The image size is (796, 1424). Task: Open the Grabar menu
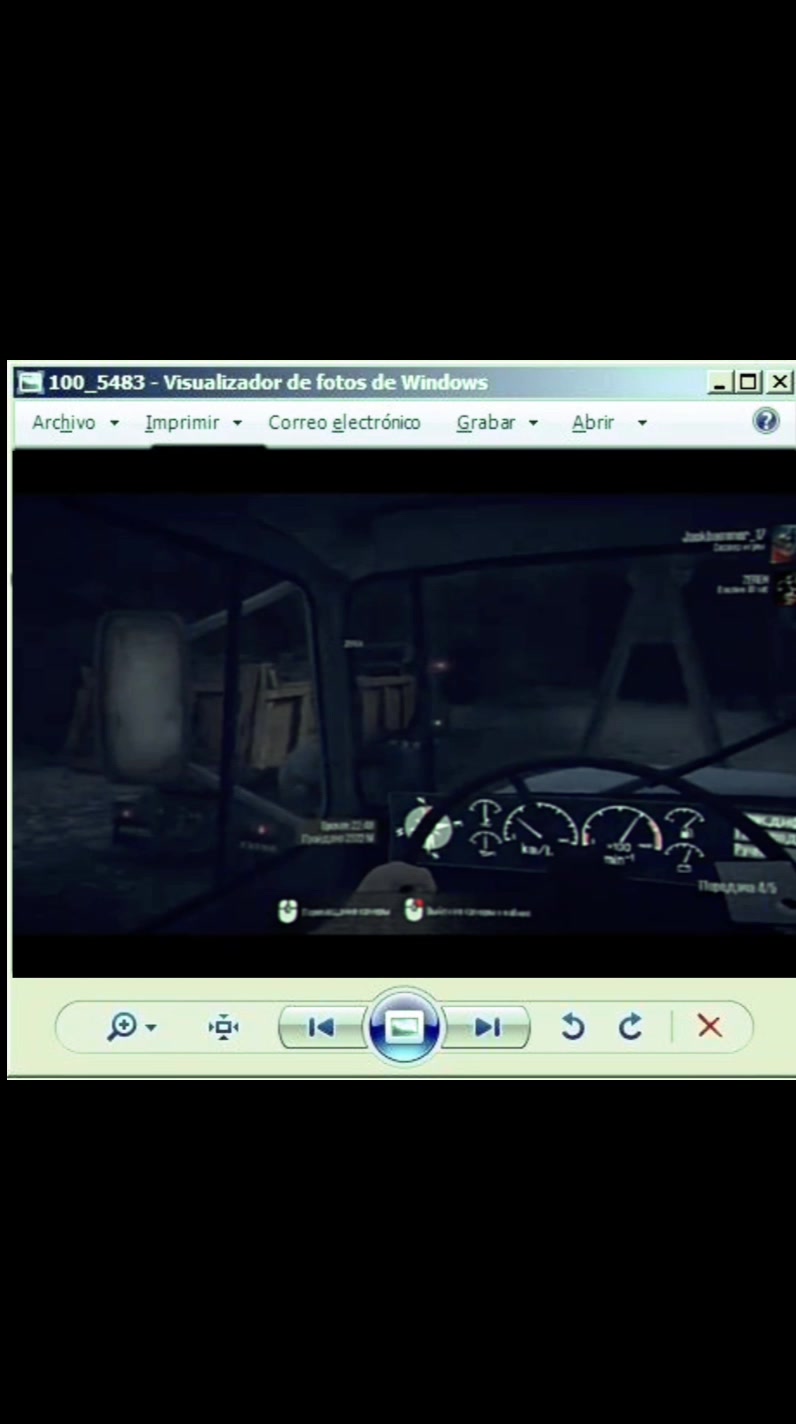click(x=486, y=423)
